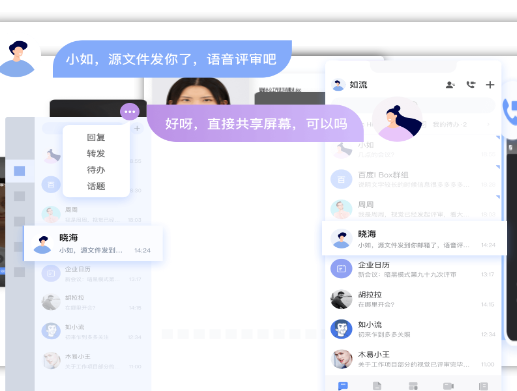Click the male avatar beside the blue bubble
The height and width of the screenshot is (391, 517).
click(17, 59)
